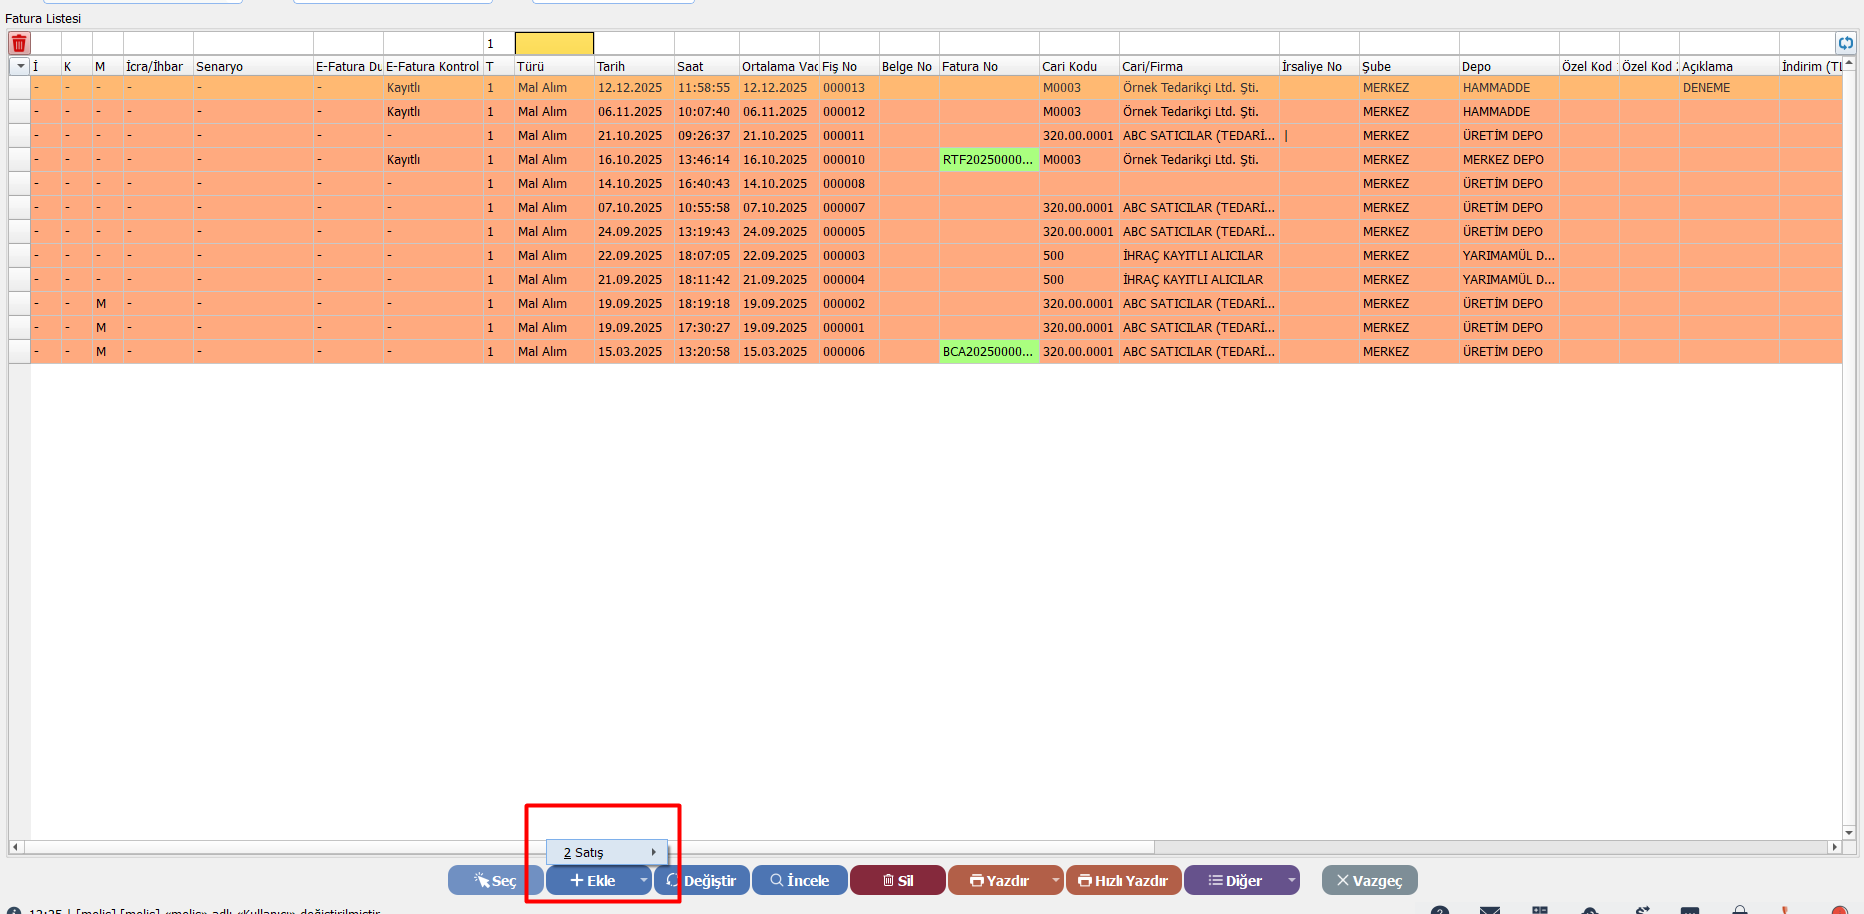Open the grid column selector dropdown
The height and width of the screenshot is (914, 1864).
20,66
